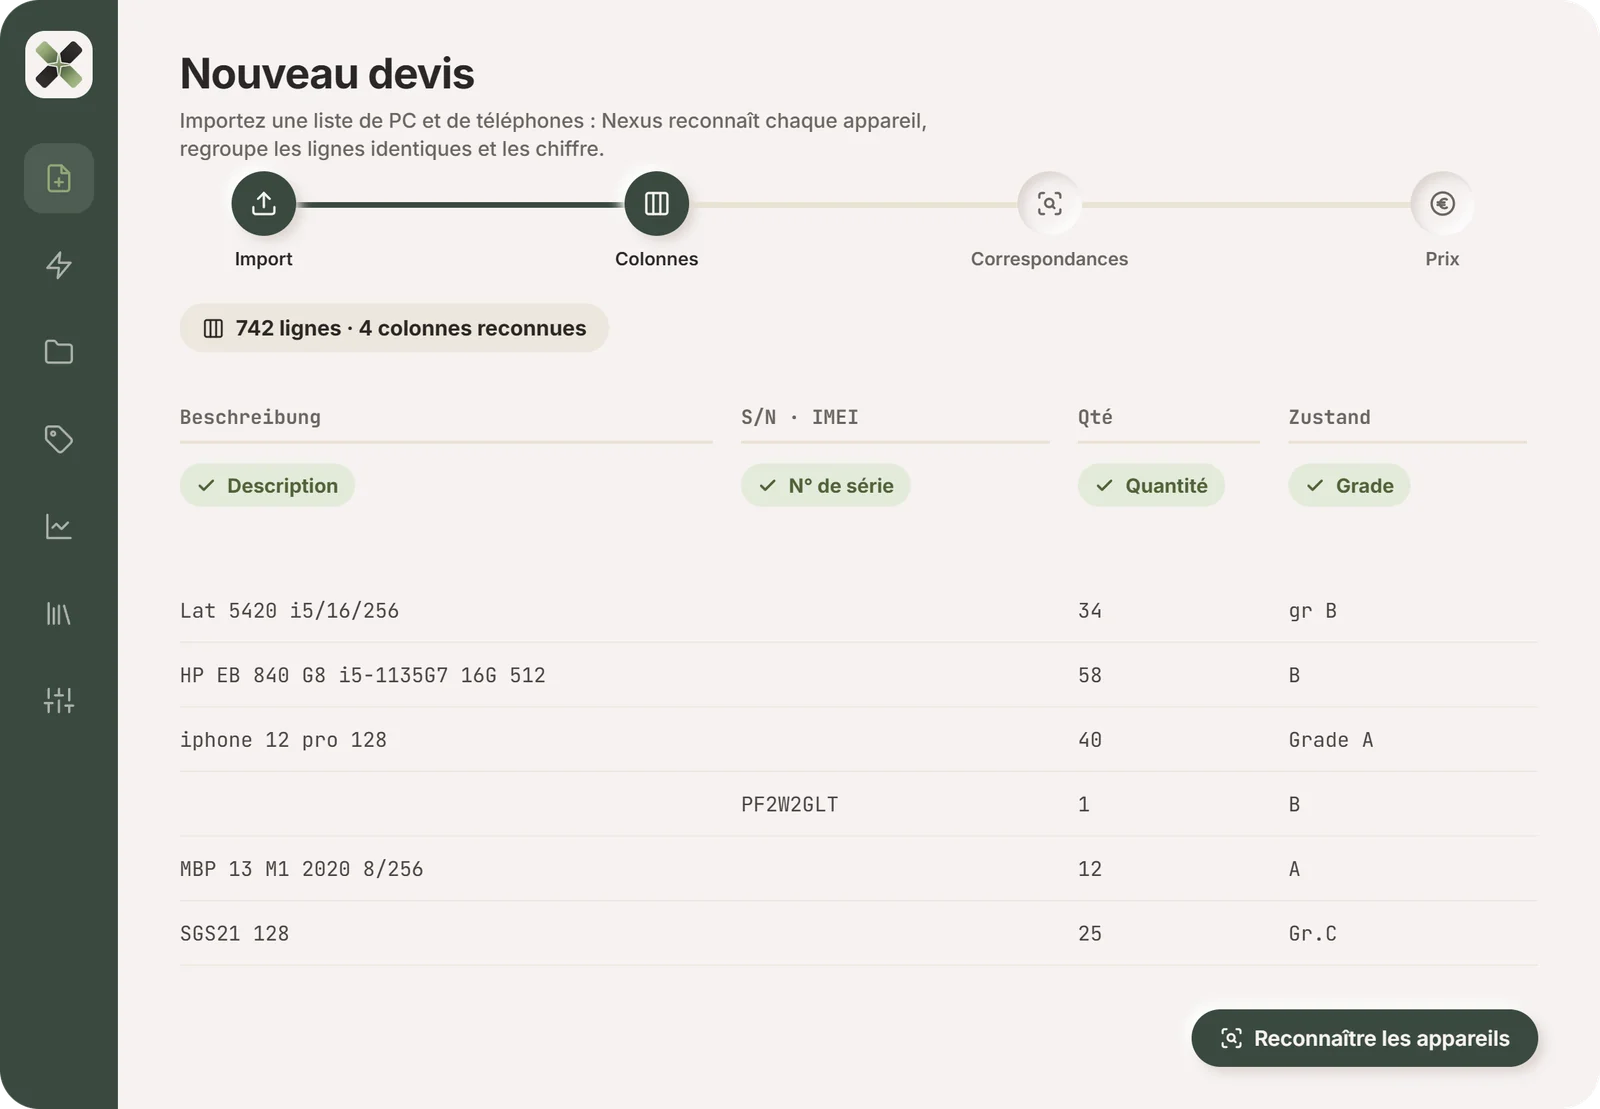Click Reconnaître les appareils button

point(1364,1038)
